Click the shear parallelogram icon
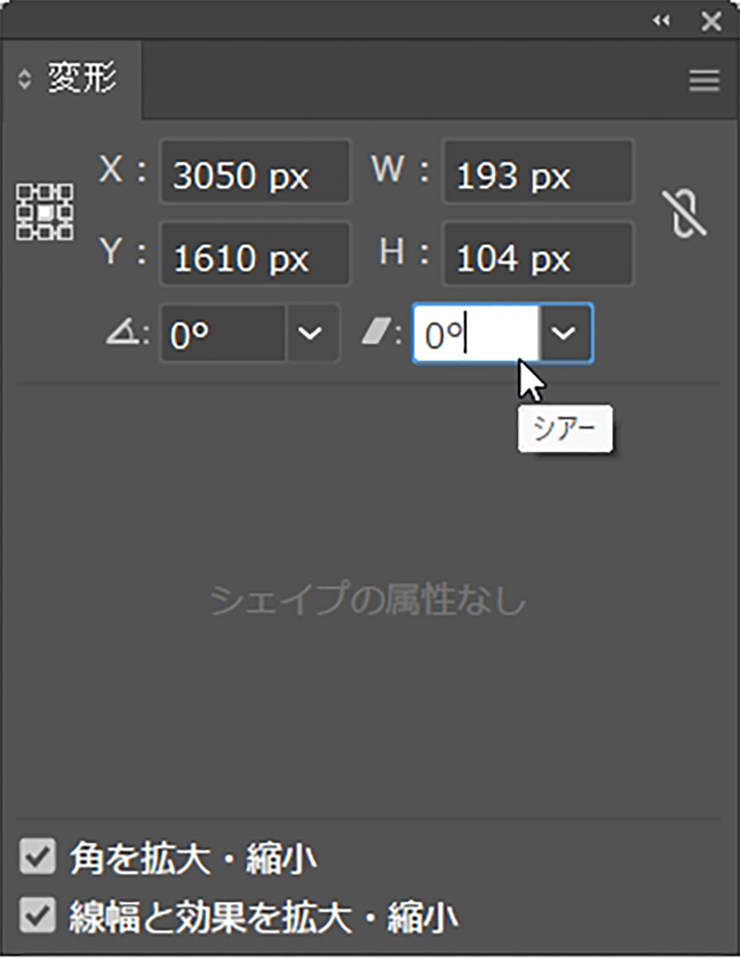 (376, 333)
